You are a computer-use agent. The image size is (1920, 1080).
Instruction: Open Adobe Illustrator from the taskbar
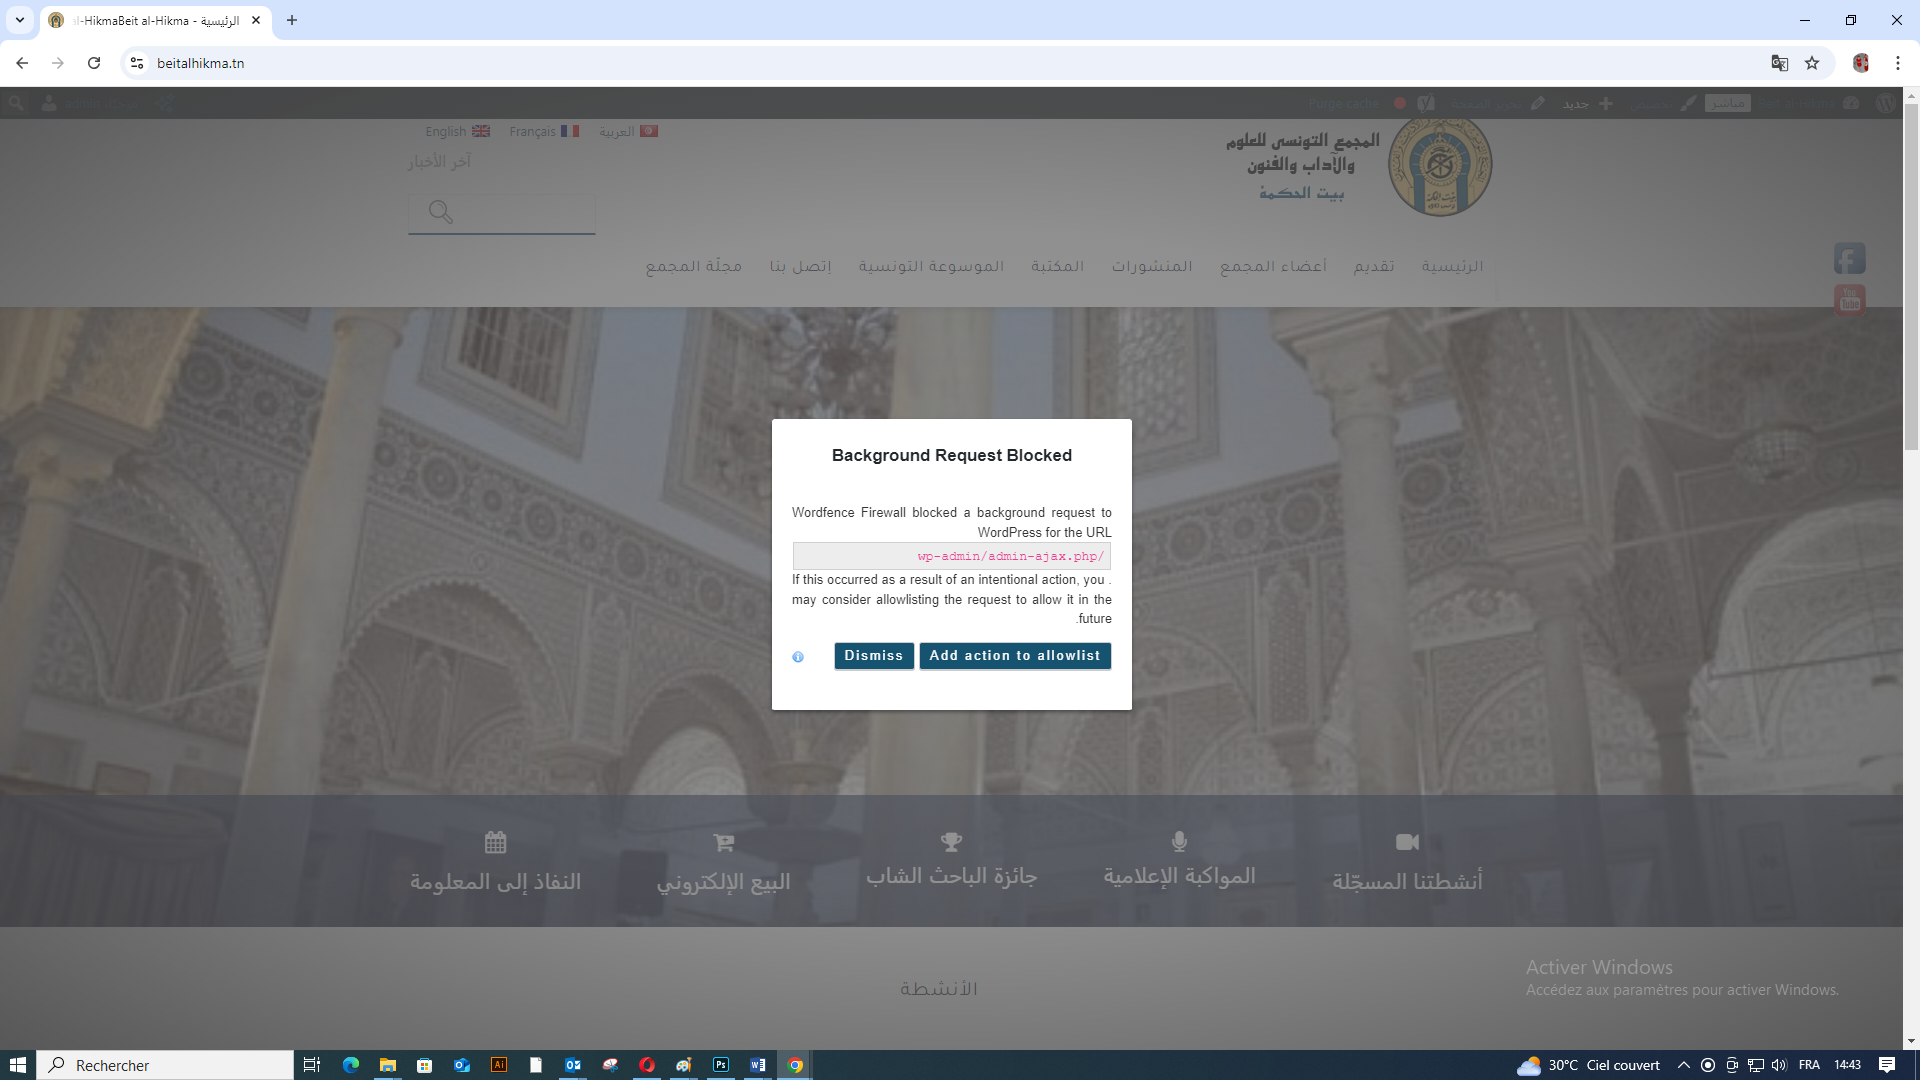pos(499,1065)
